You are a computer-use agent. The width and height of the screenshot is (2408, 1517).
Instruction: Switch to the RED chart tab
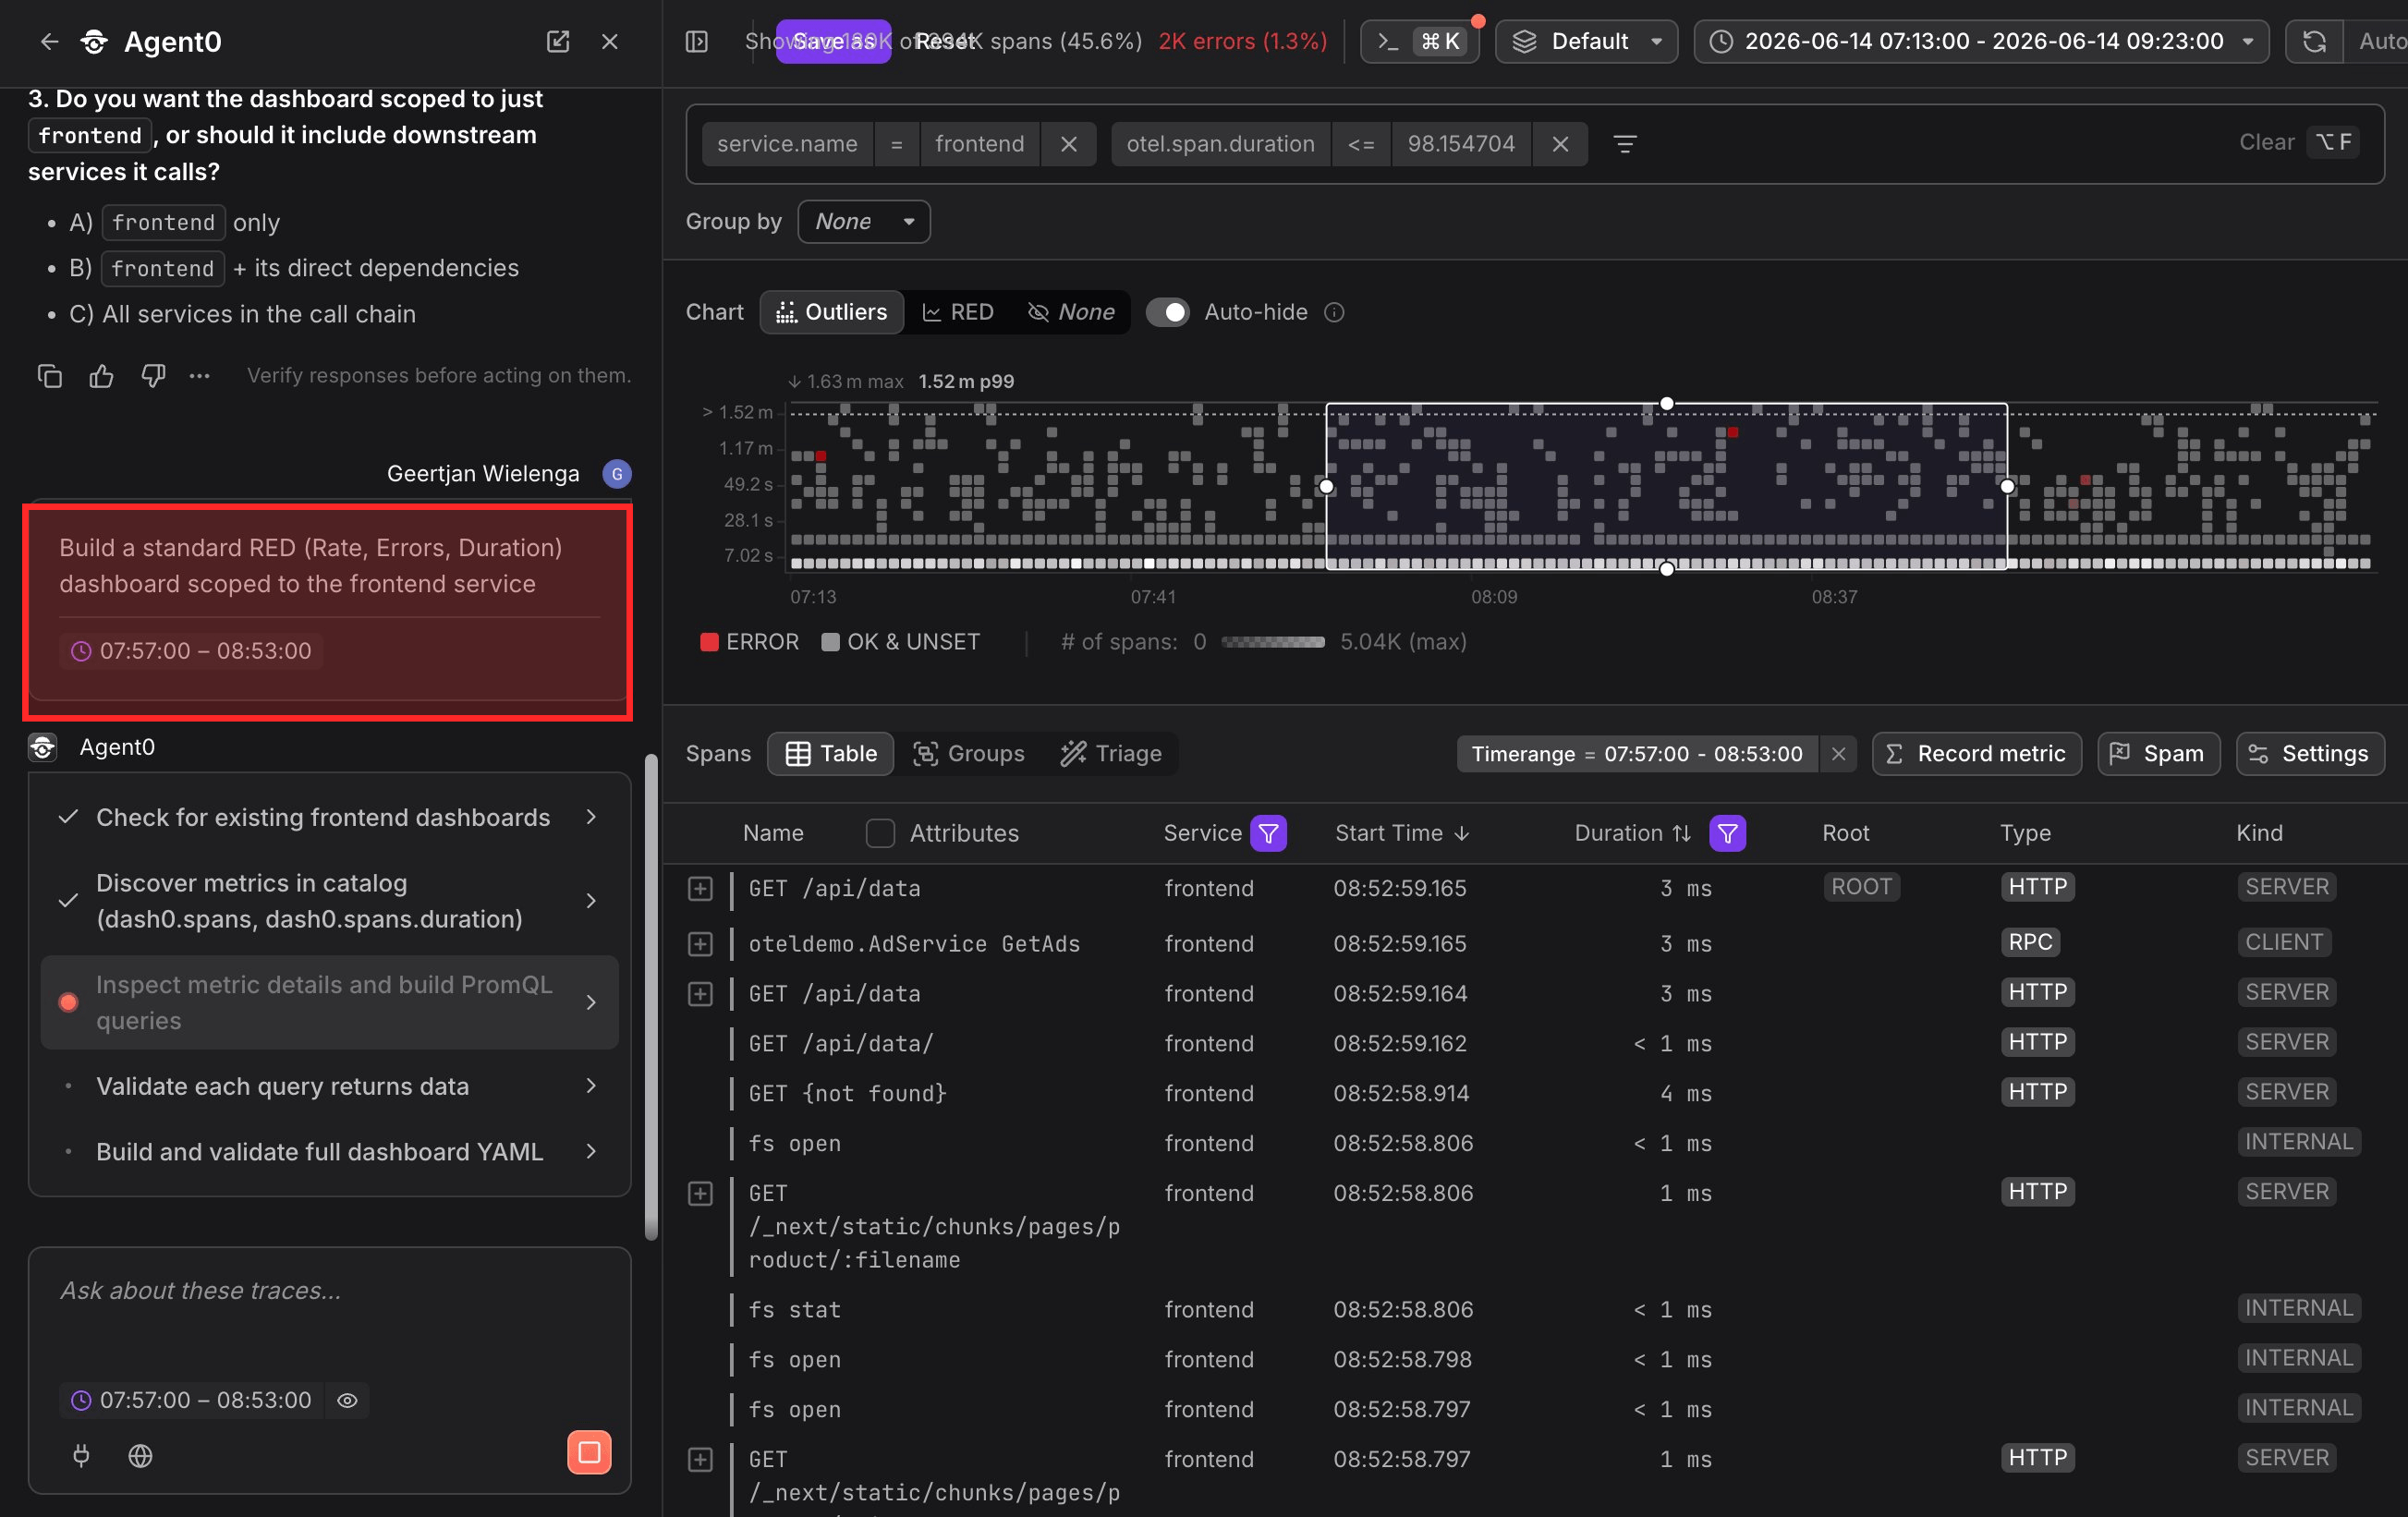[x=958, y=312]
